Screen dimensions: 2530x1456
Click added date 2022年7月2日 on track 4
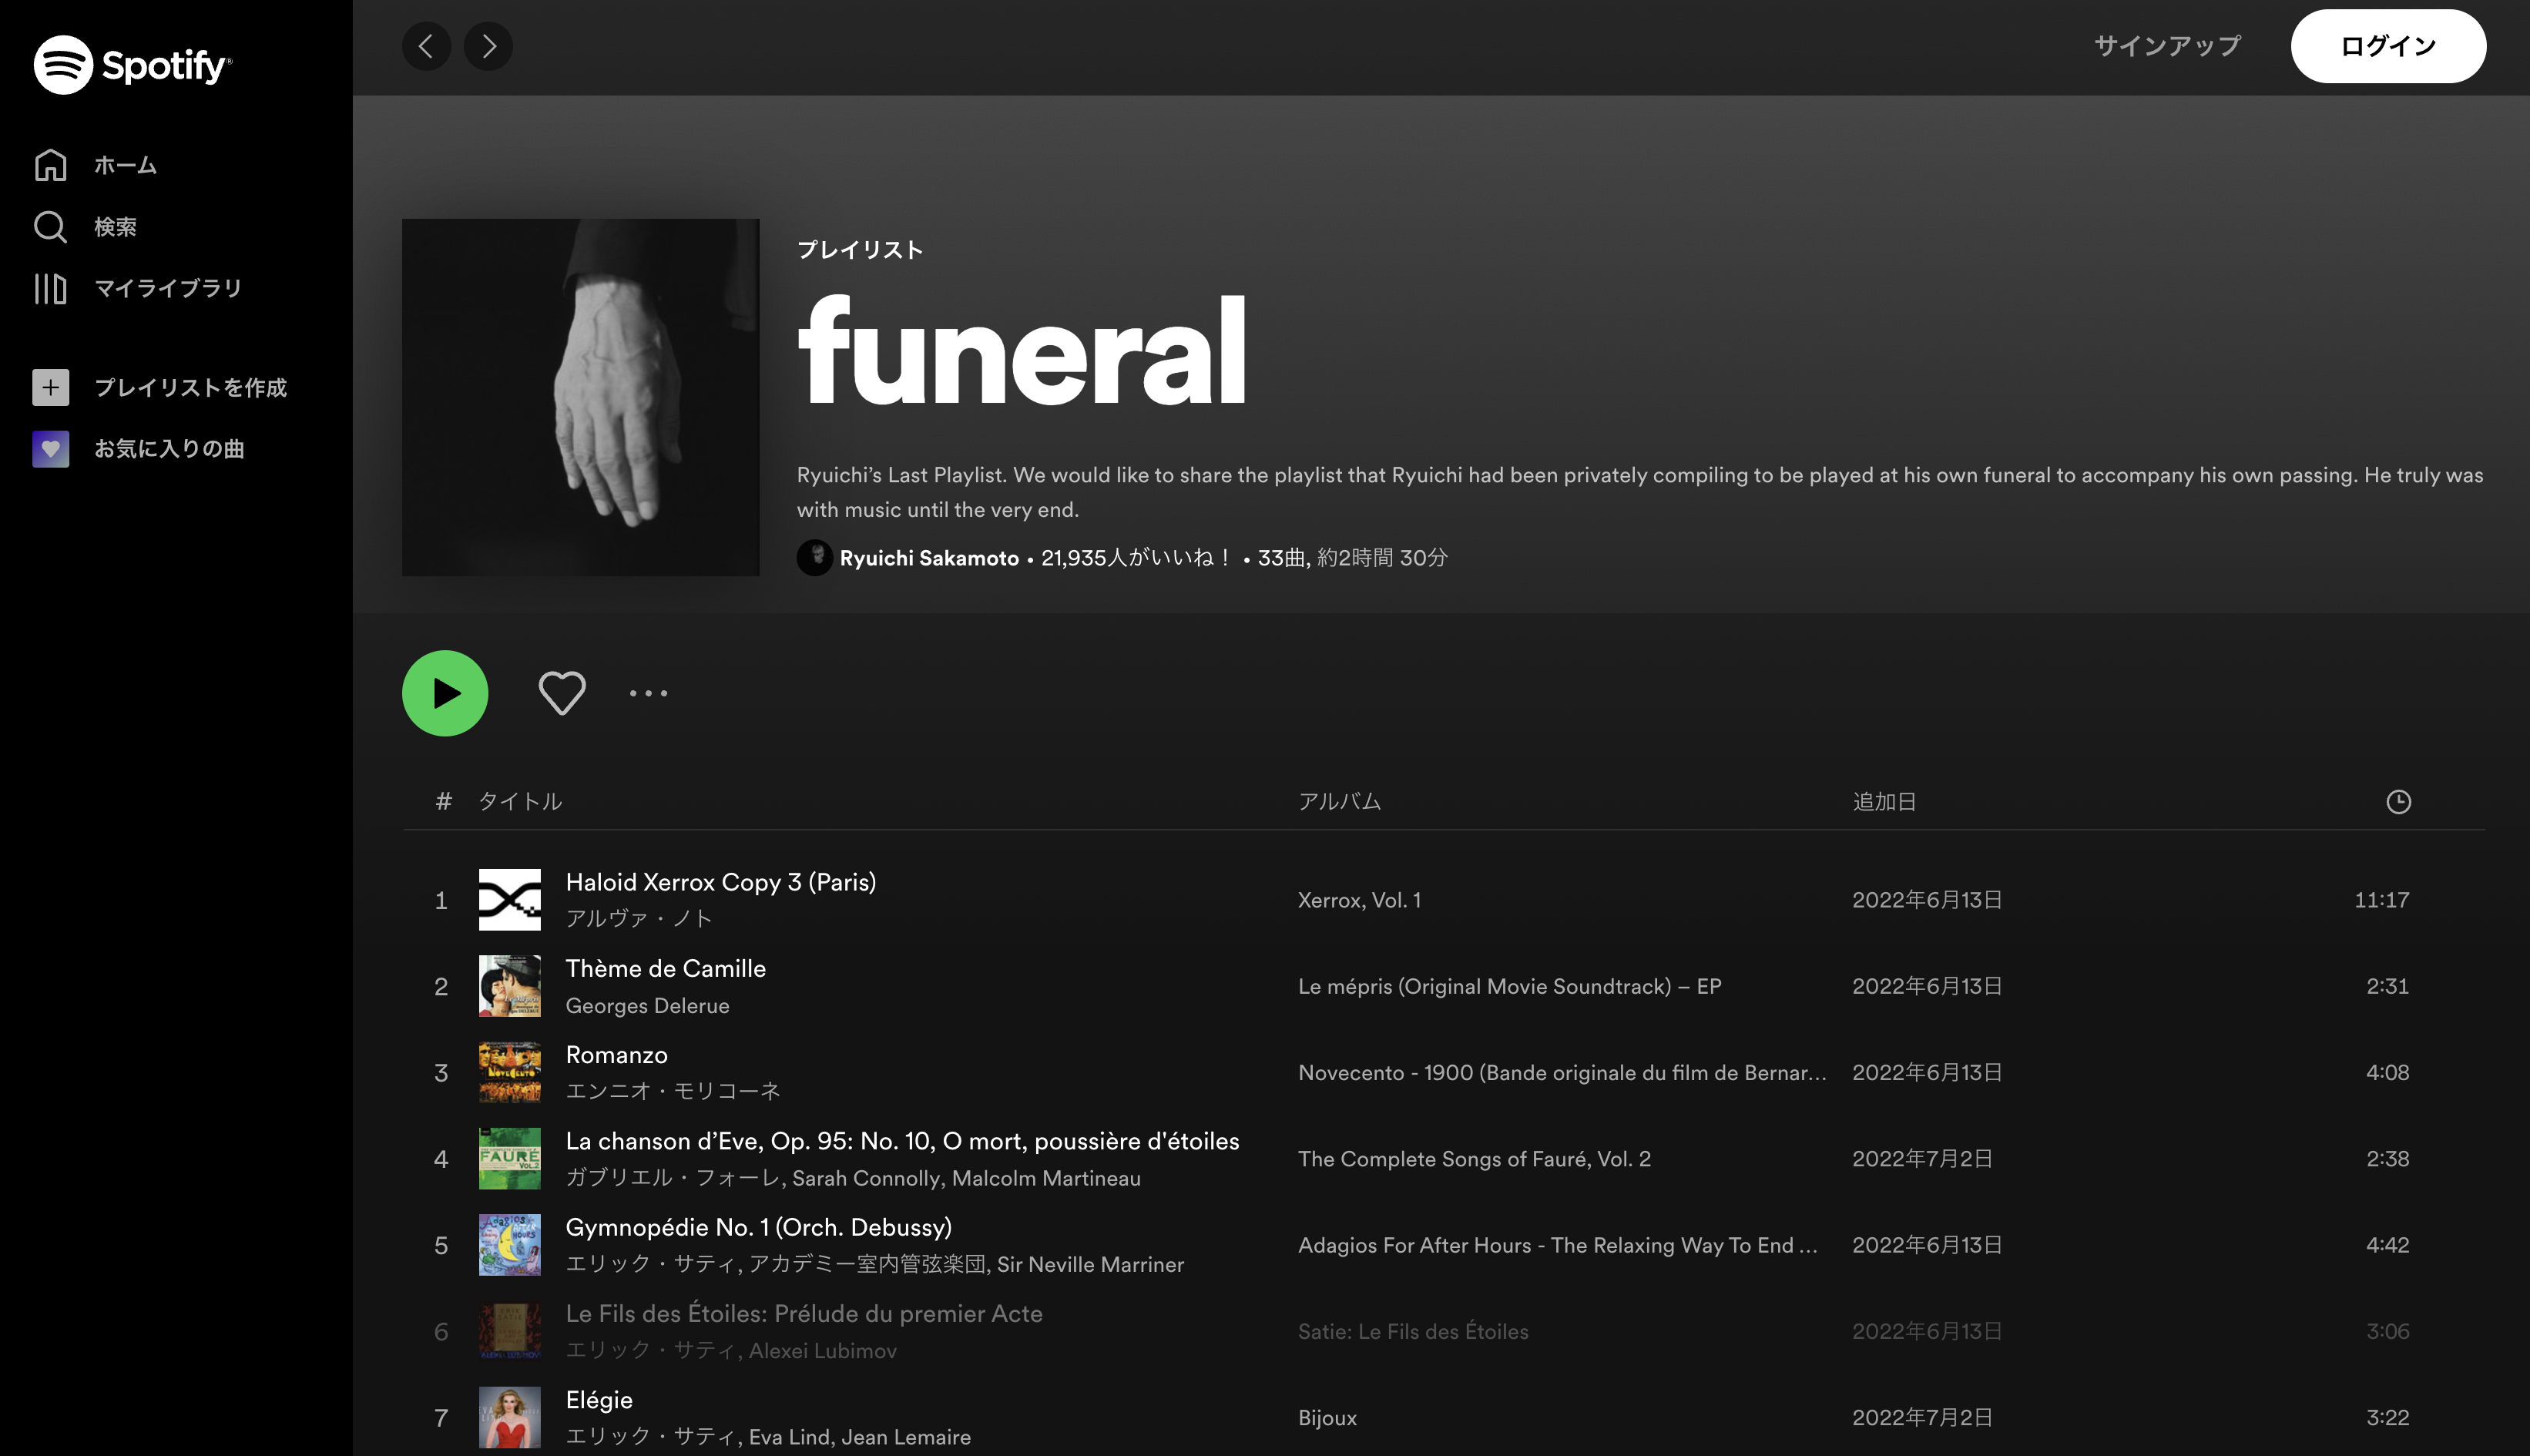[x=1922, y=1158]
